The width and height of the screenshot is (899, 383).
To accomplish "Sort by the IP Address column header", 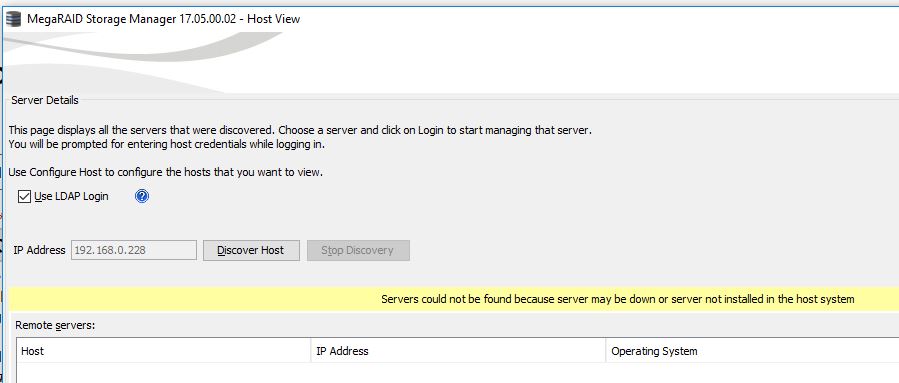I will pos(458,351).
